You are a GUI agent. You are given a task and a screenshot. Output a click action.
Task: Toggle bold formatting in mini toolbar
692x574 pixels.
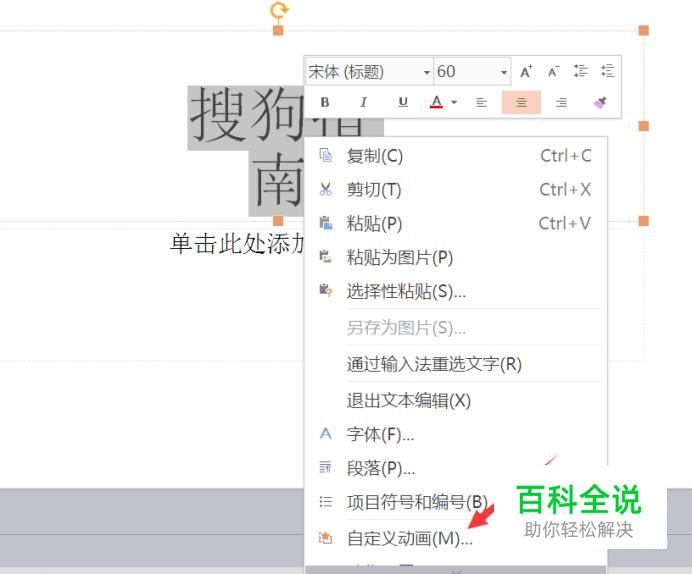325,102
